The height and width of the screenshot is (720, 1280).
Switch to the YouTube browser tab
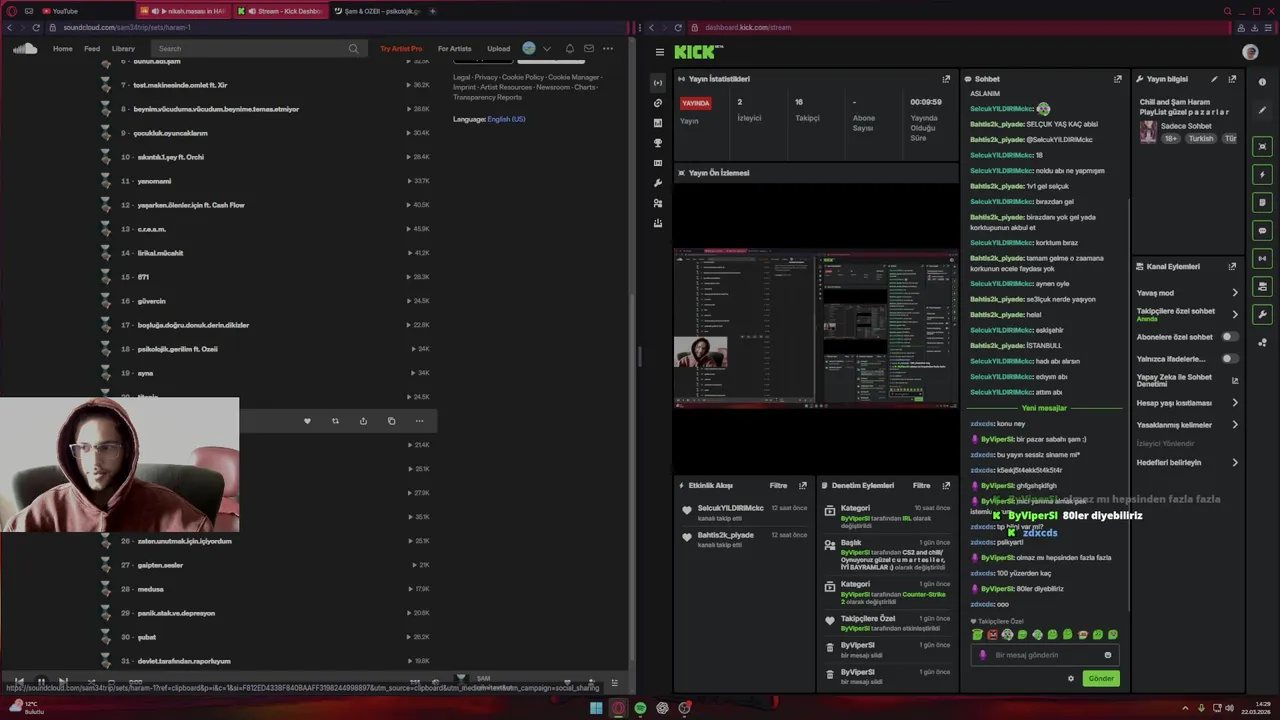tap(65, 11)
